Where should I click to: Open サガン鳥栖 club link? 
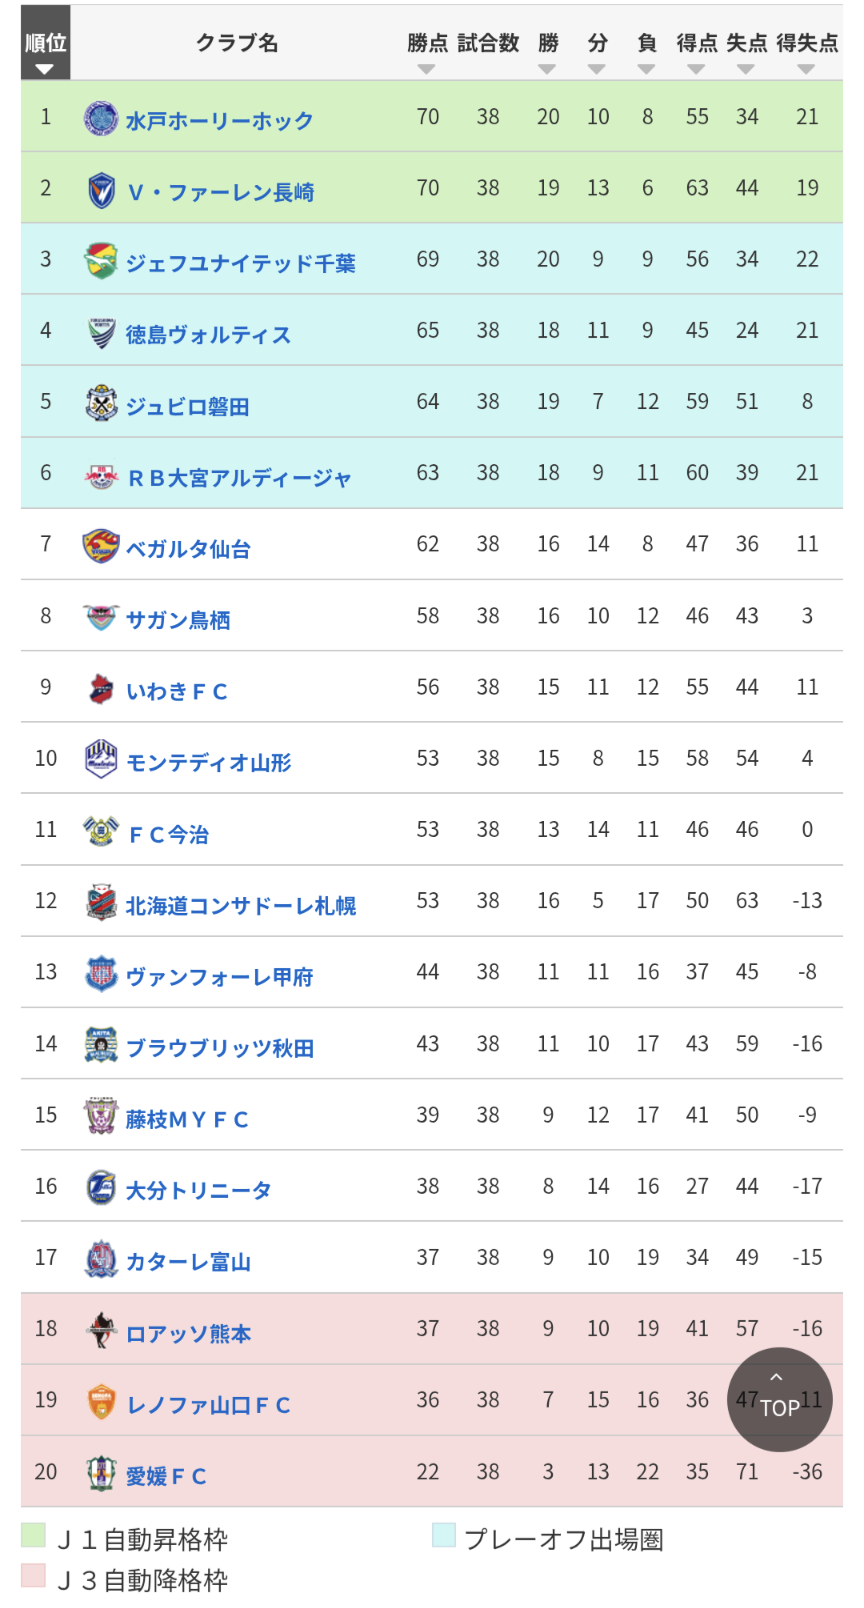point(178,620)
